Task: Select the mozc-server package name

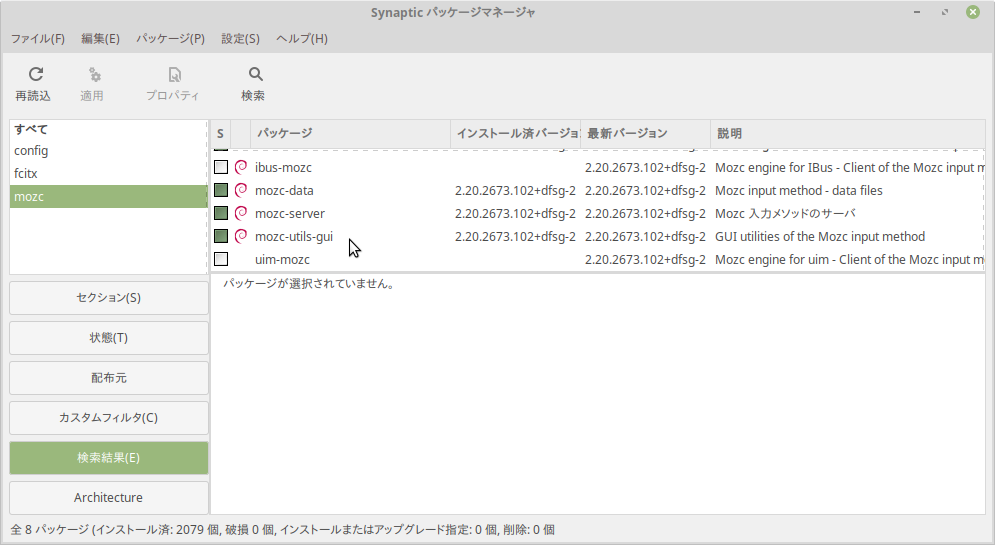Action: coord(290,213)
